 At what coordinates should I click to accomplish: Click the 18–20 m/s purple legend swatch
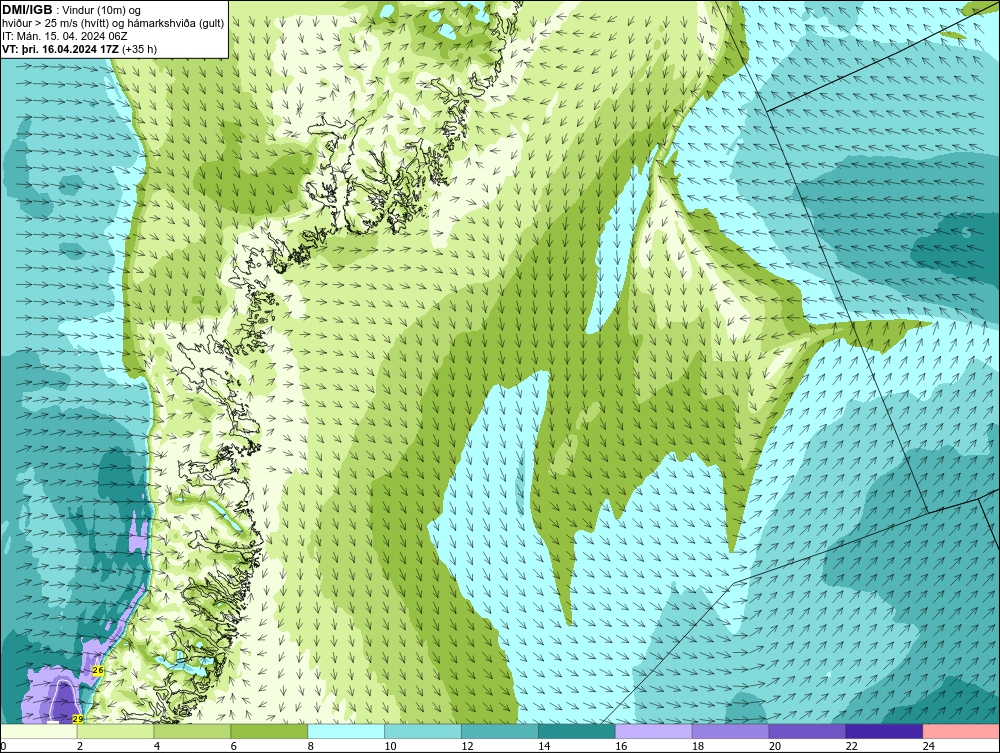[x=730, y=731]
